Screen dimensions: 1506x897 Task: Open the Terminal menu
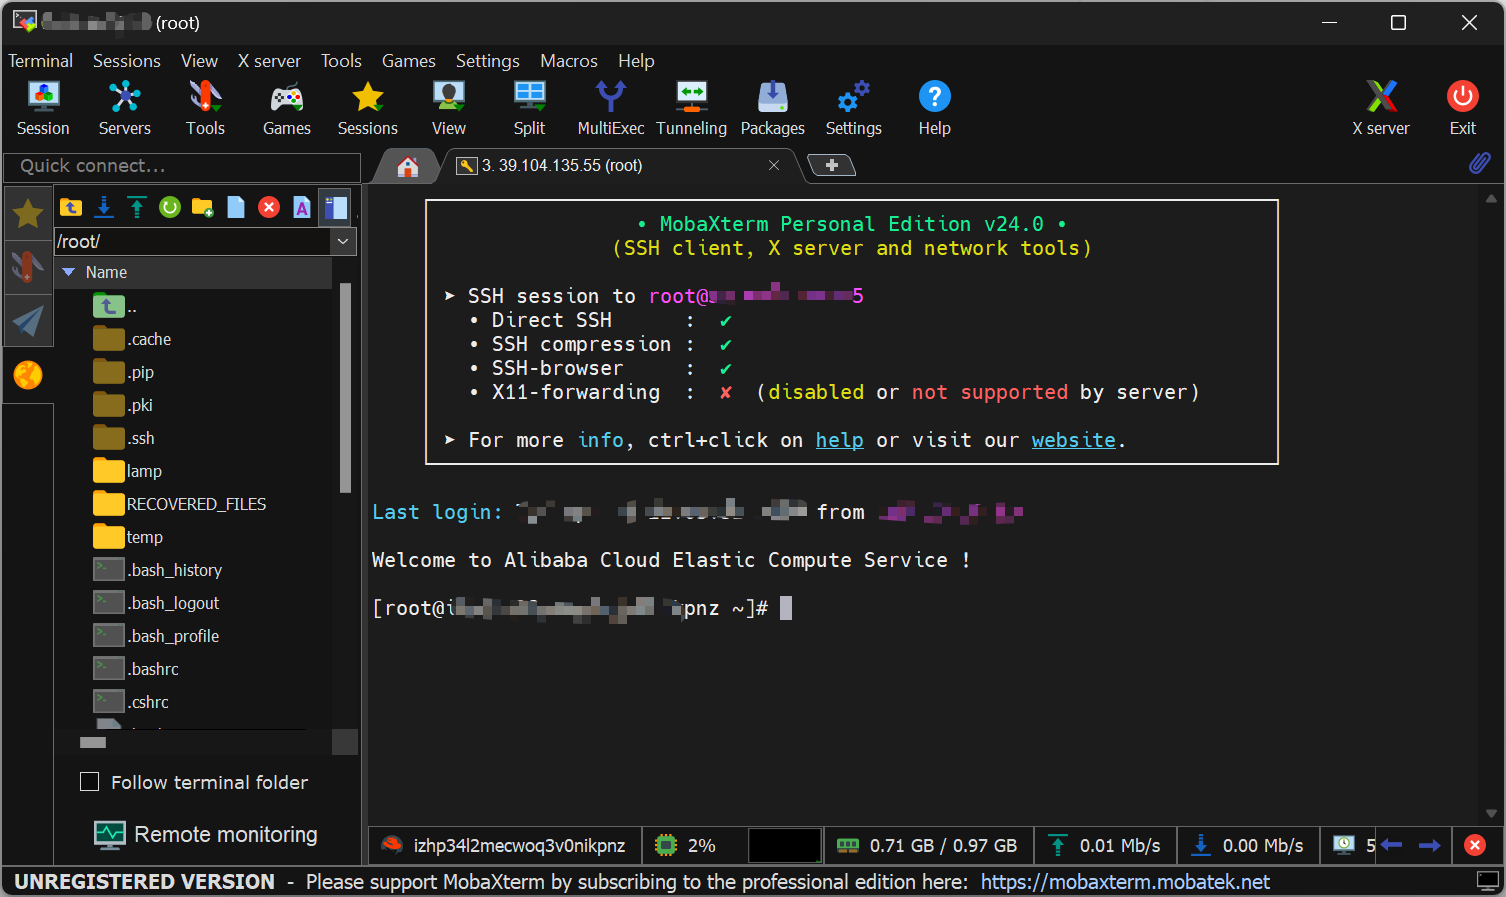40,61
